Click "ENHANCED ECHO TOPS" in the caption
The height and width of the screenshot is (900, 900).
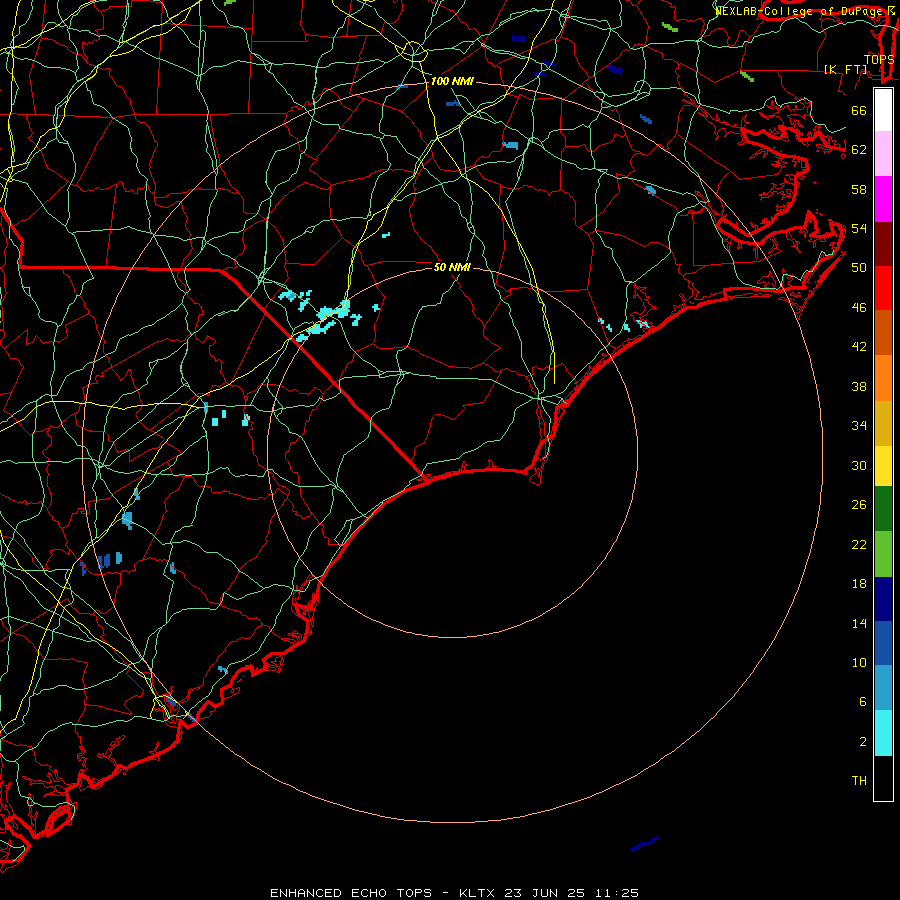point(351,893)
